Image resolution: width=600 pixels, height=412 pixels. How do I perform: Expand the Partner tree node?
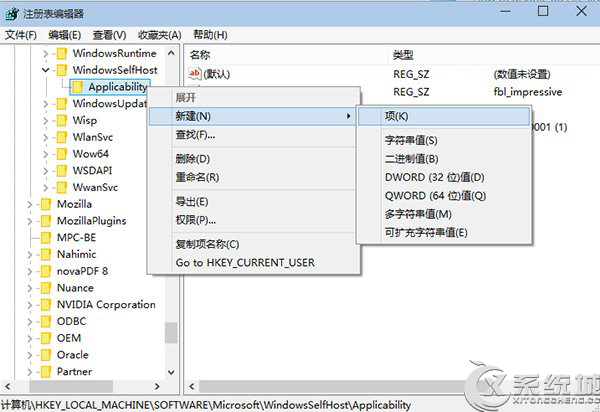click(30, 372)
